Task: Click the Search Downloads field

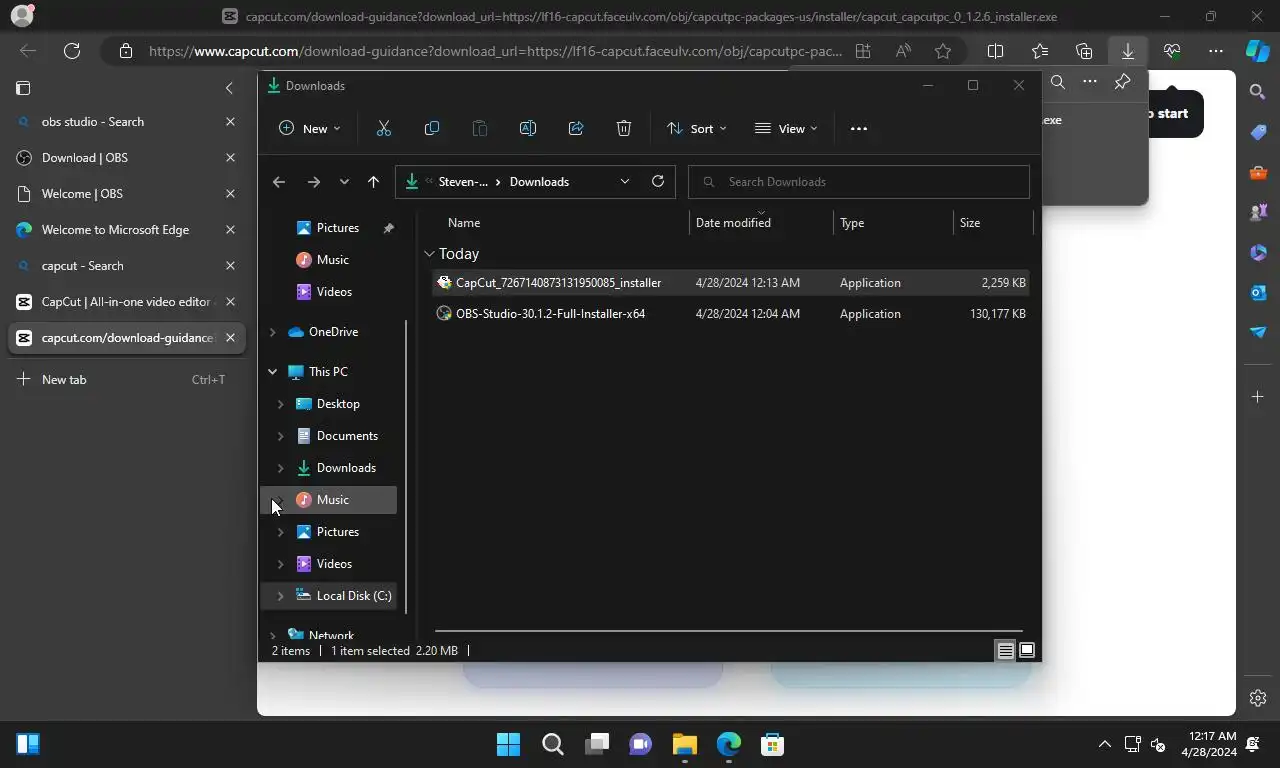Action: click(x=859, y=182)
